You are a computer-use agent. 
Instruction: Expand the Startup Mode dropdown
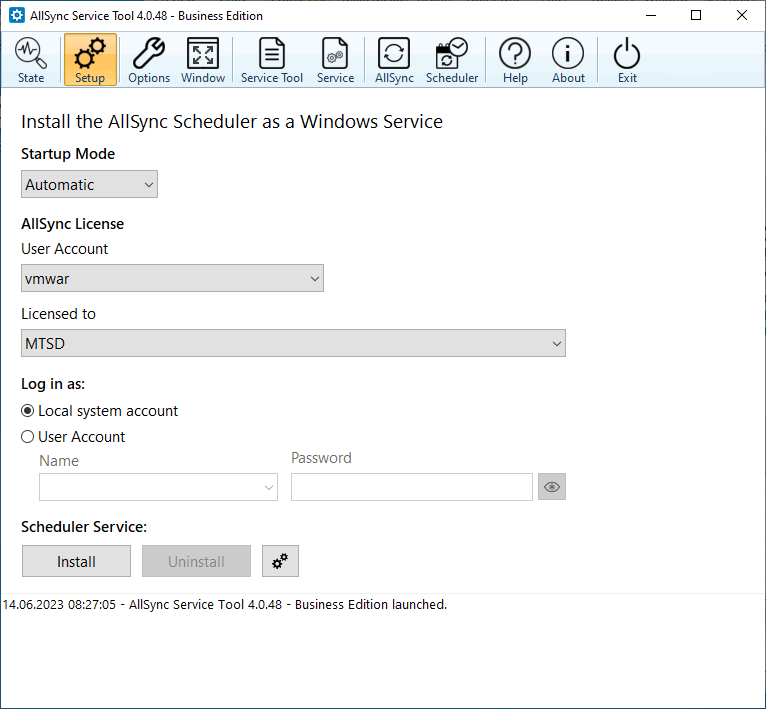pos(89,184)
